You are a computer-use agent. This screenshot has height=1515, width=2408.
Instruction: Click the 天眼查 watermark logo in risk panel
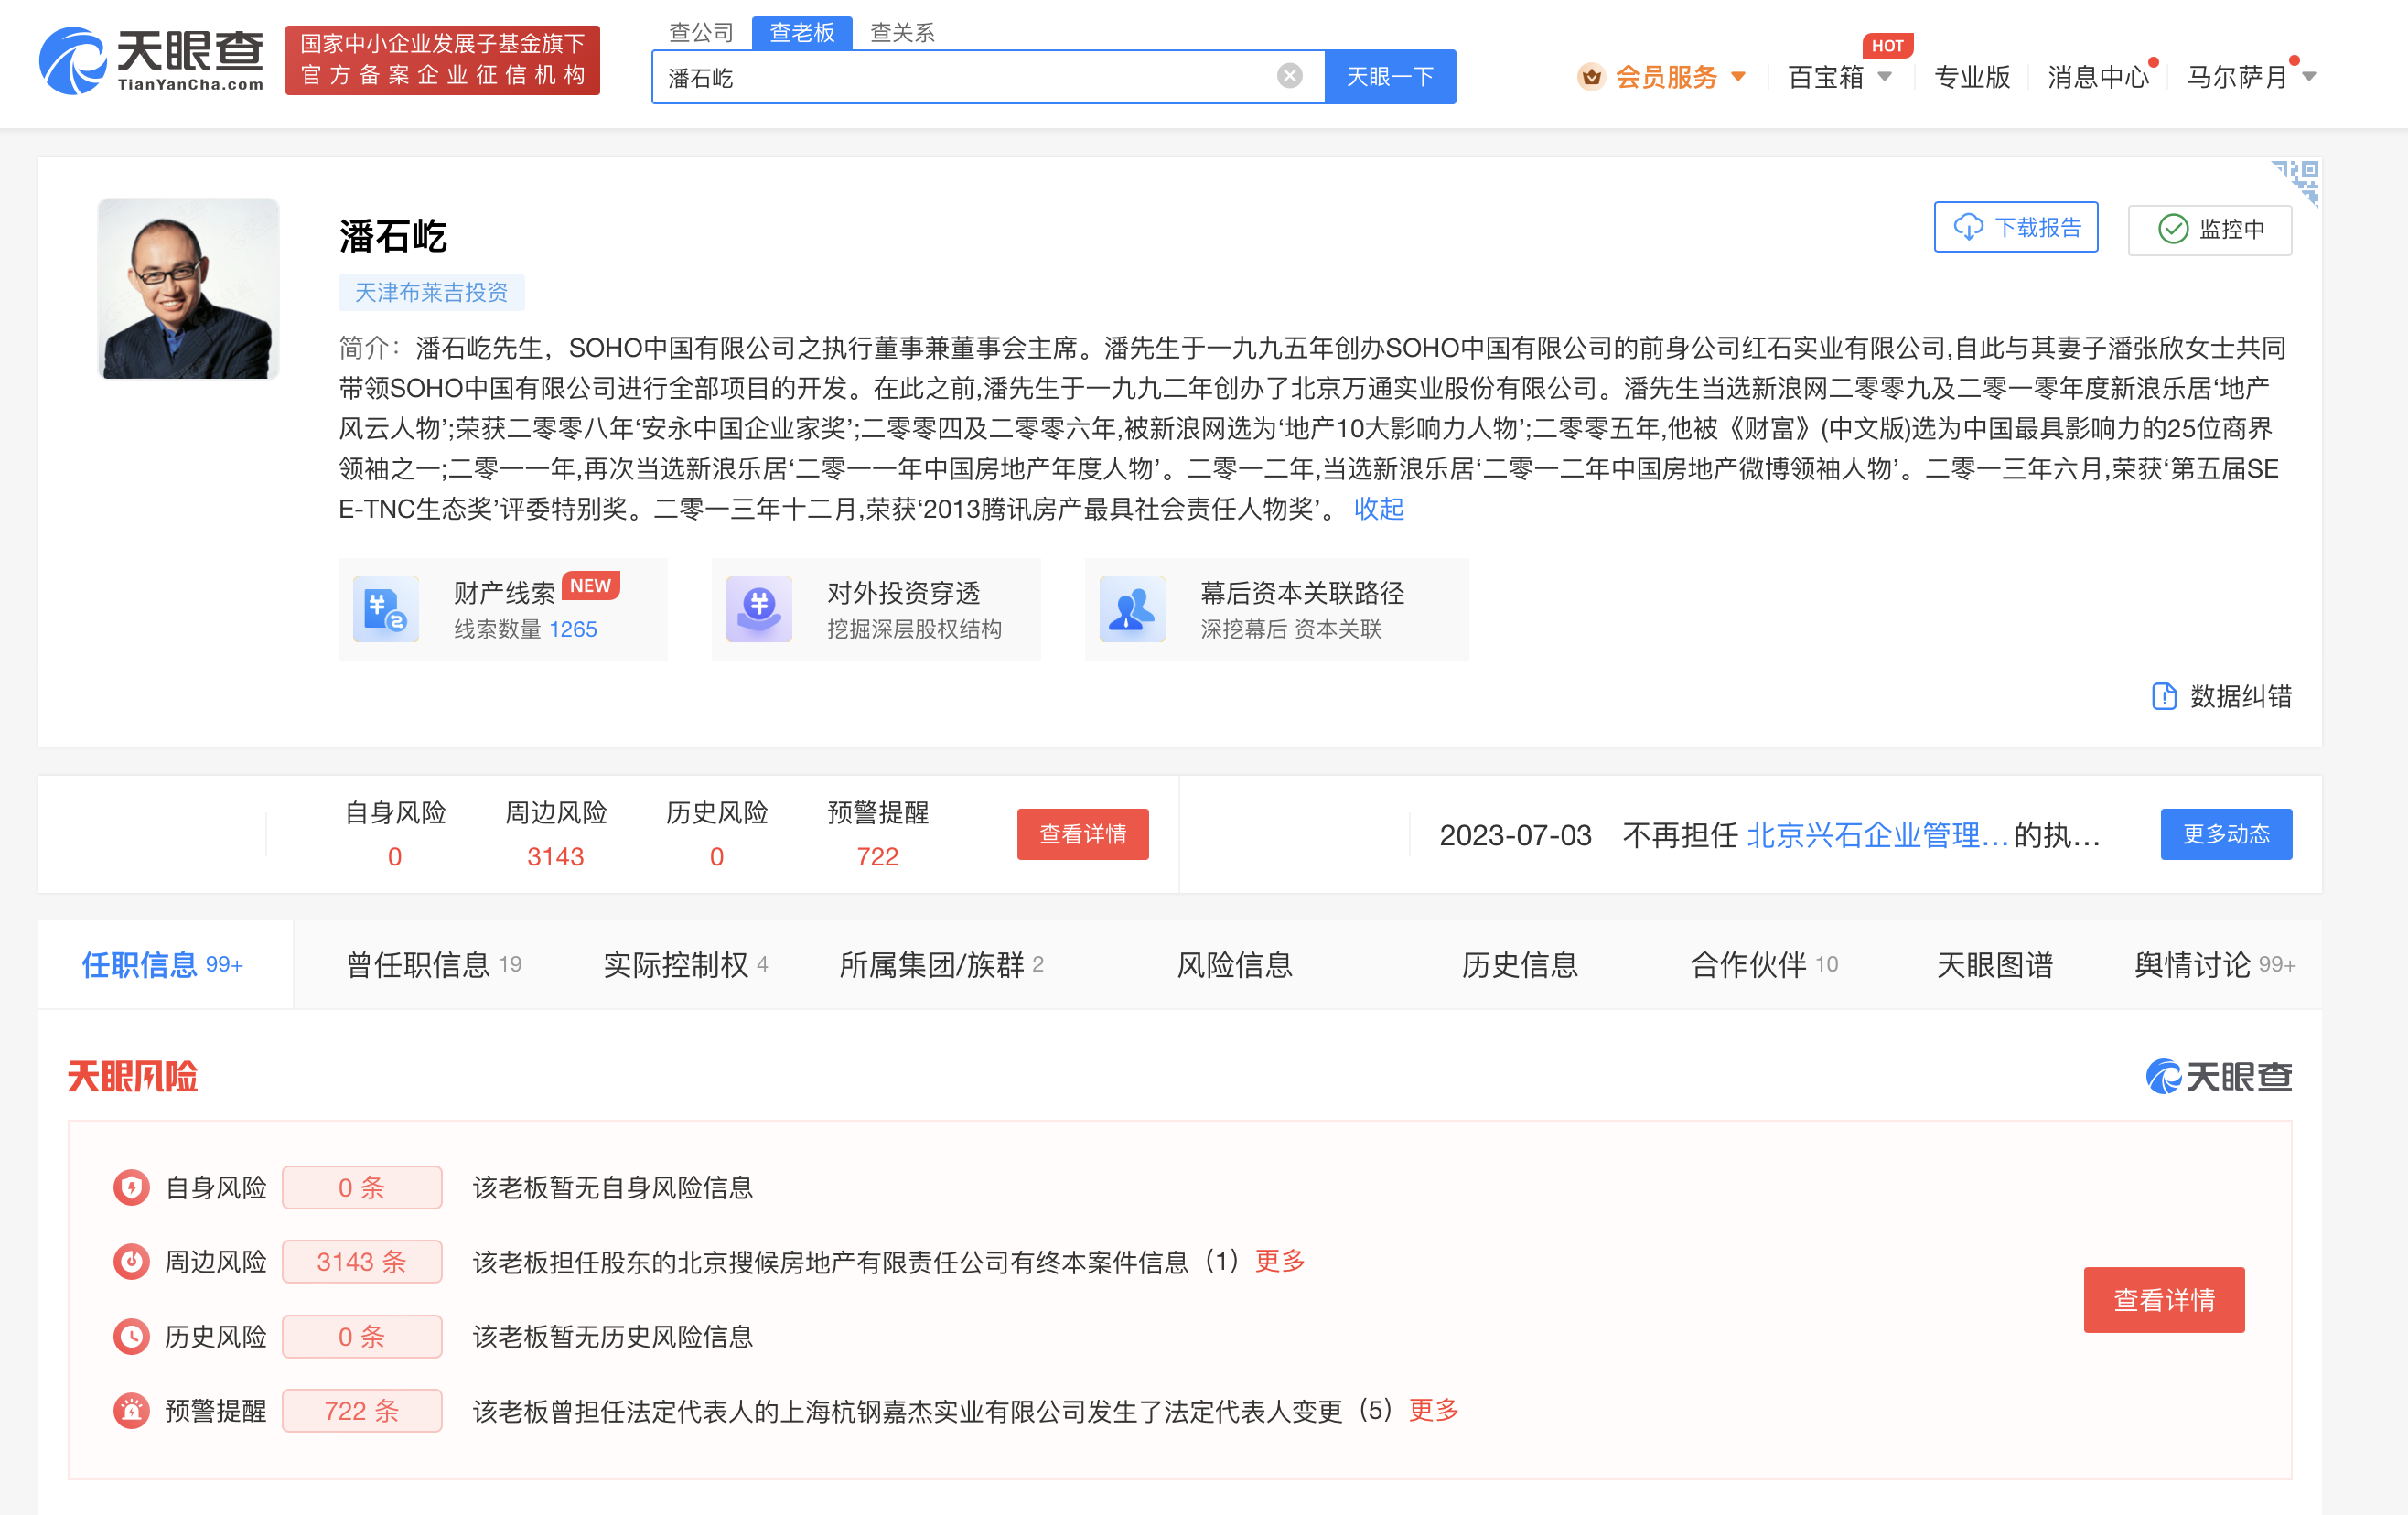click(x=2219, y=1076)
